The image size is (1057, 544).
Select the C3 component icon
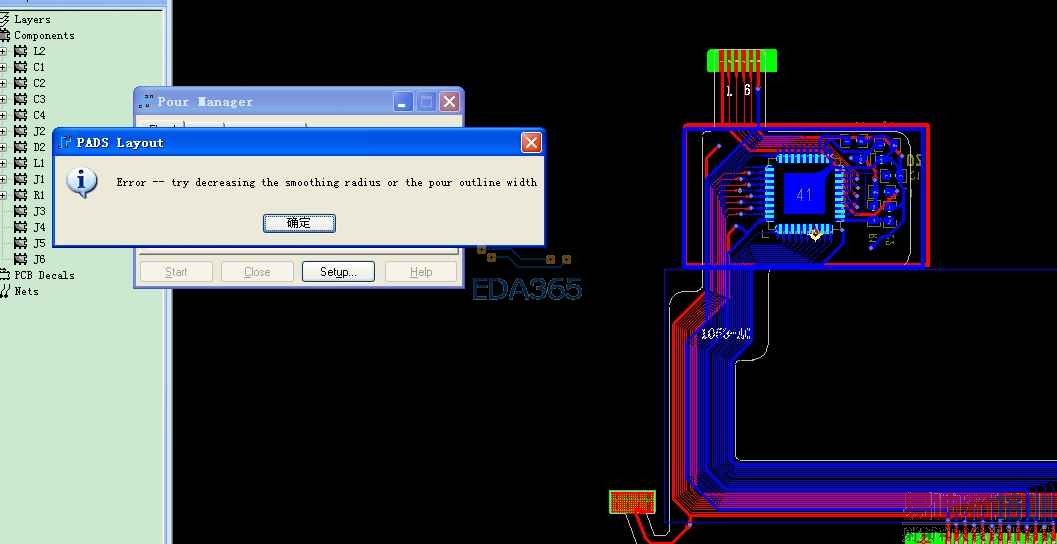tap(20, 99)
